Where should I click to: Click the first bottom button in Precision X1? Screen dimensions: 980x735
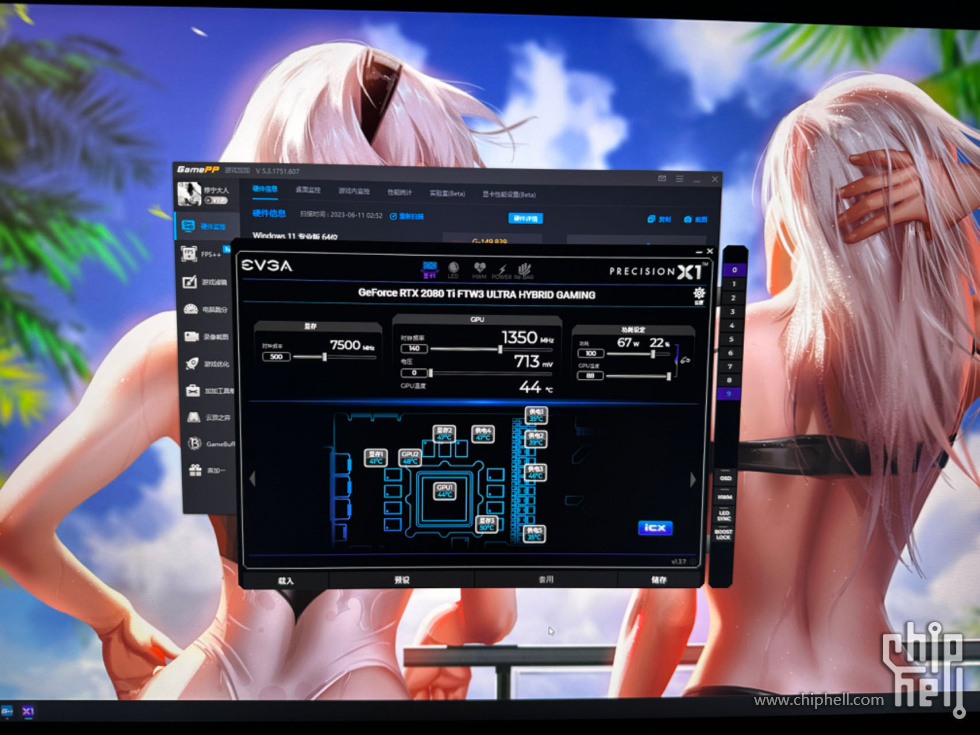285,581
